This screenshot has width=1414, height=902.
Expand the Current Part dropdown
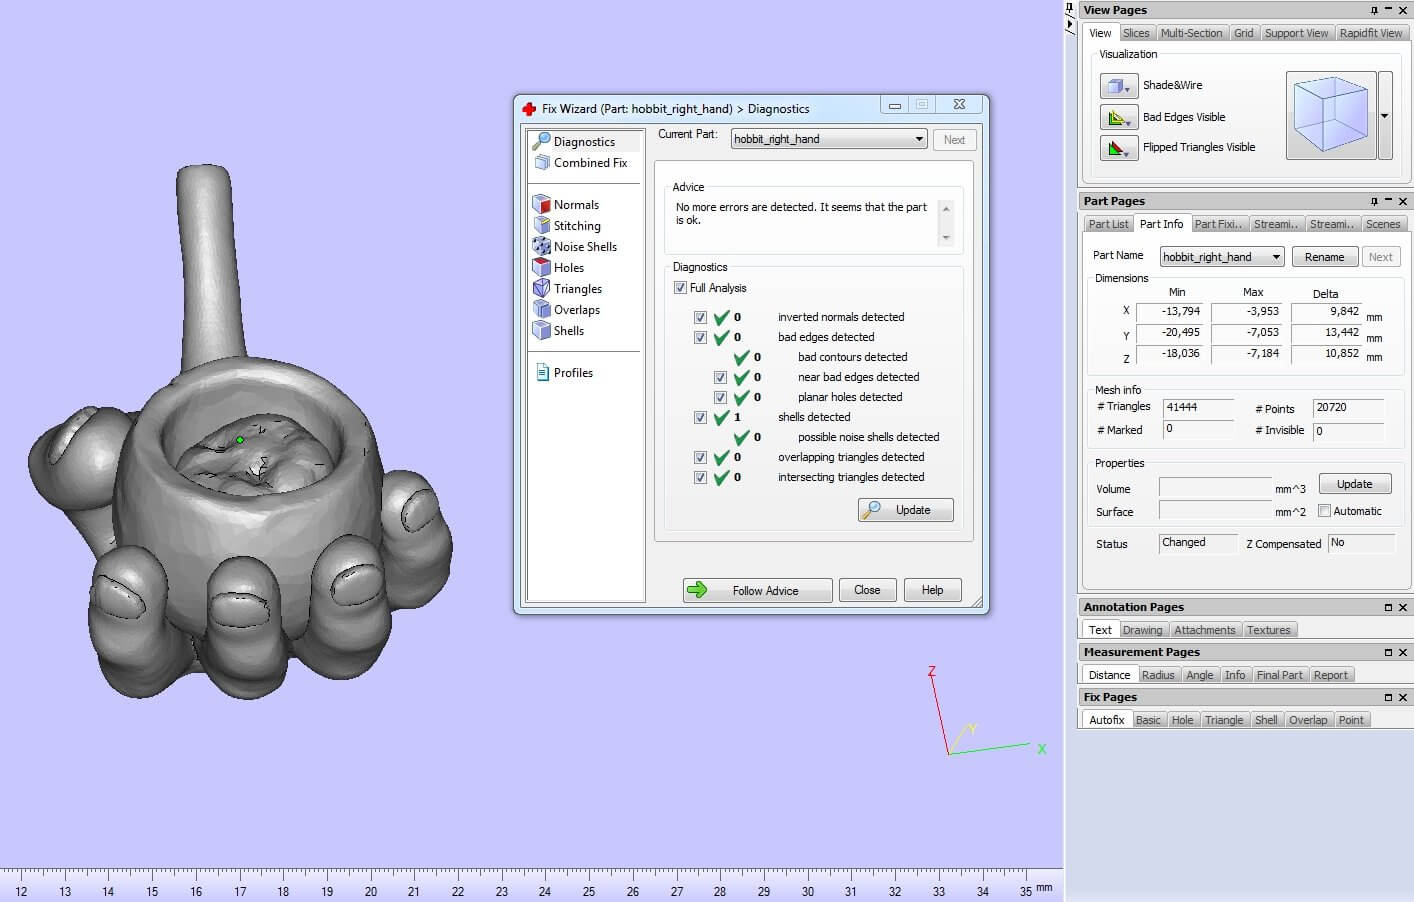[x=918, y=139]
